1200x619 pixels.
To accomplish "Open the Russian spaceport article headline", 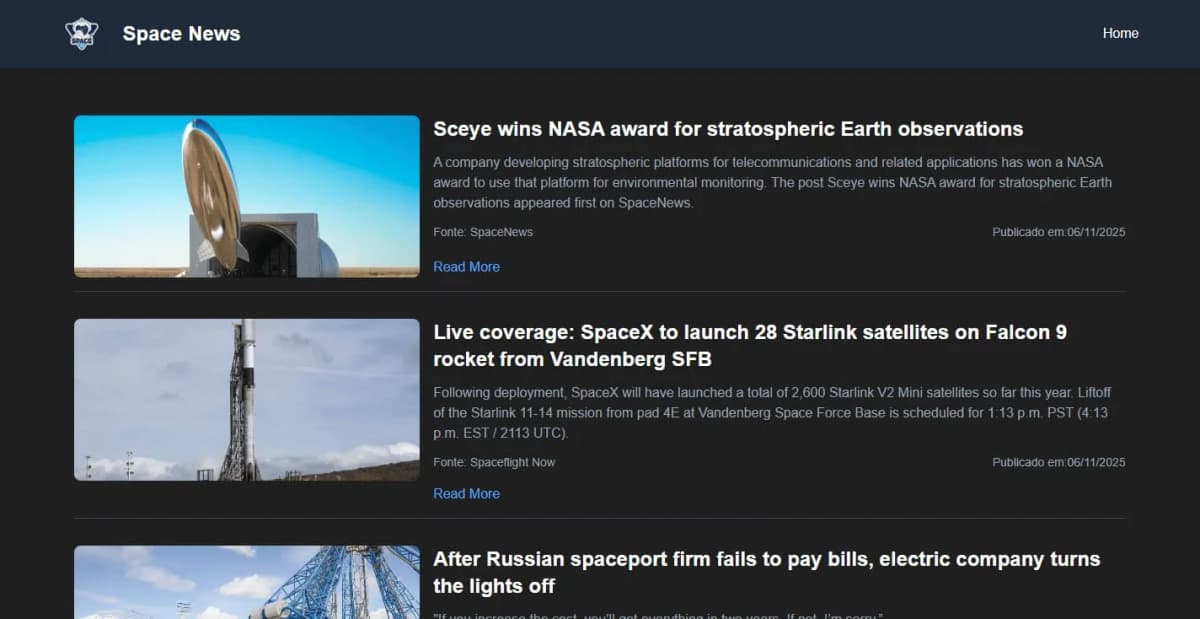I will pyautogui.click(x=766, y=572).
